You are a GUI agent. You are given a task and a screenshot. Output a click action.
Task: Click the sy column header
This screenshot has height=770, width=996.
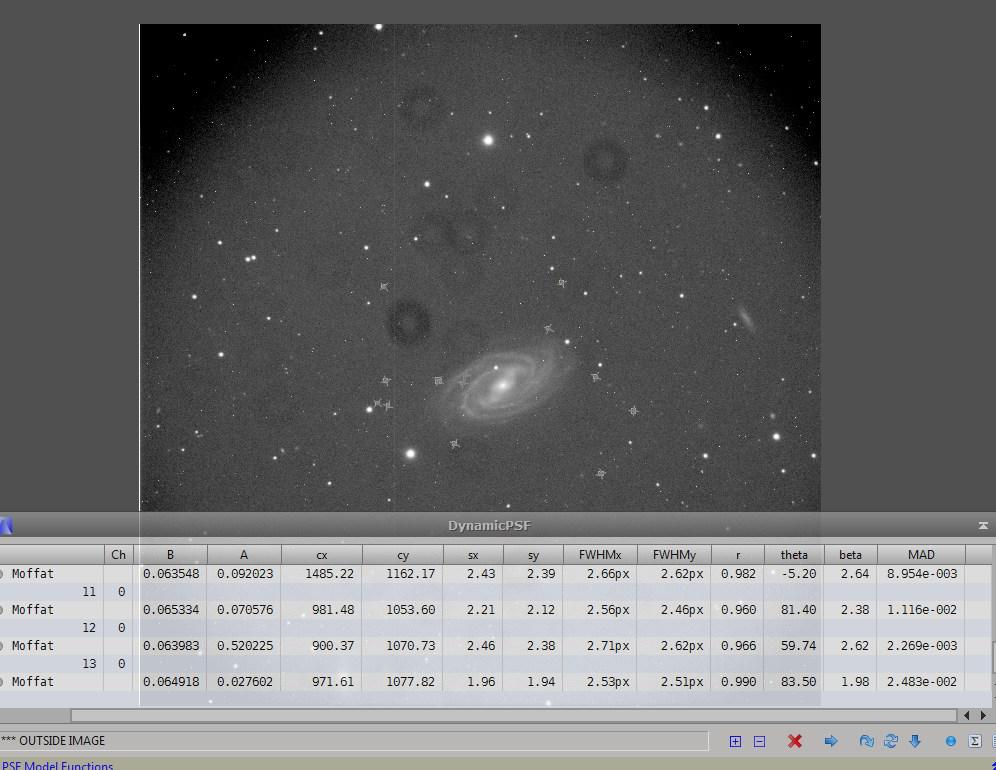tap(533, 555)
